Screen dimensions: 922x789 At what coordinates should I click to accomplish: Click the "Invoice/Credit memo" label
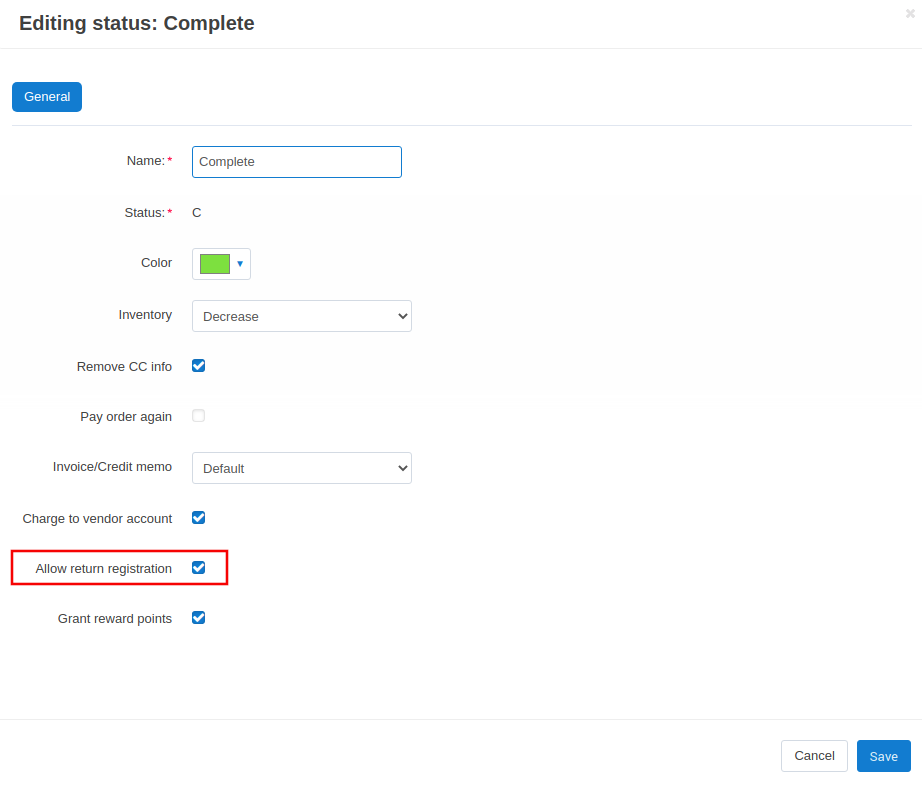pyautogui.click(x=112, y=467)
